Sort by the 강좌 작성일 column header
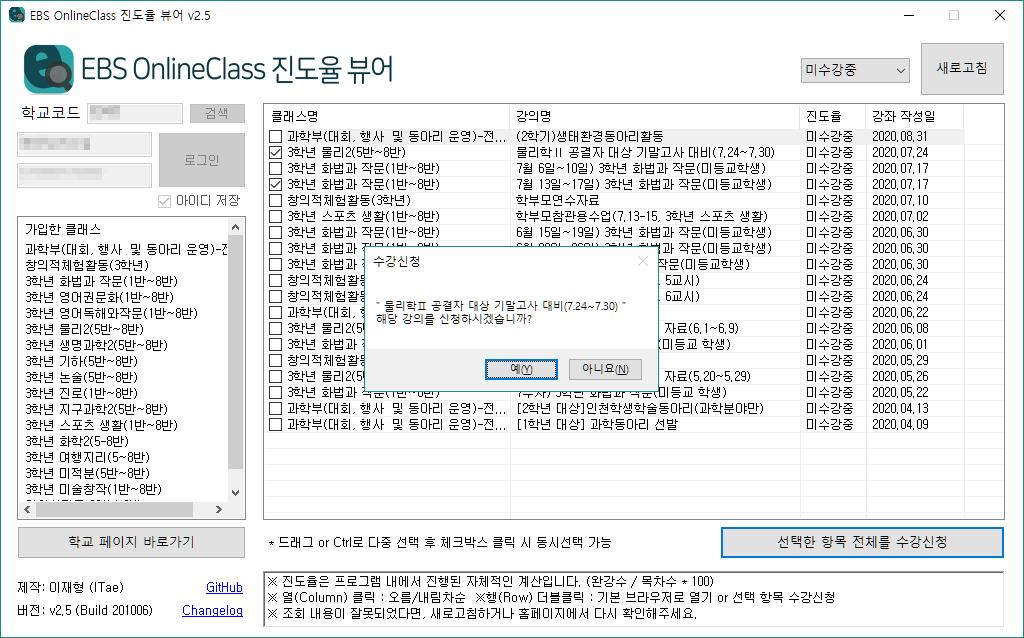The image size is (1024, 638). [914, 116]
